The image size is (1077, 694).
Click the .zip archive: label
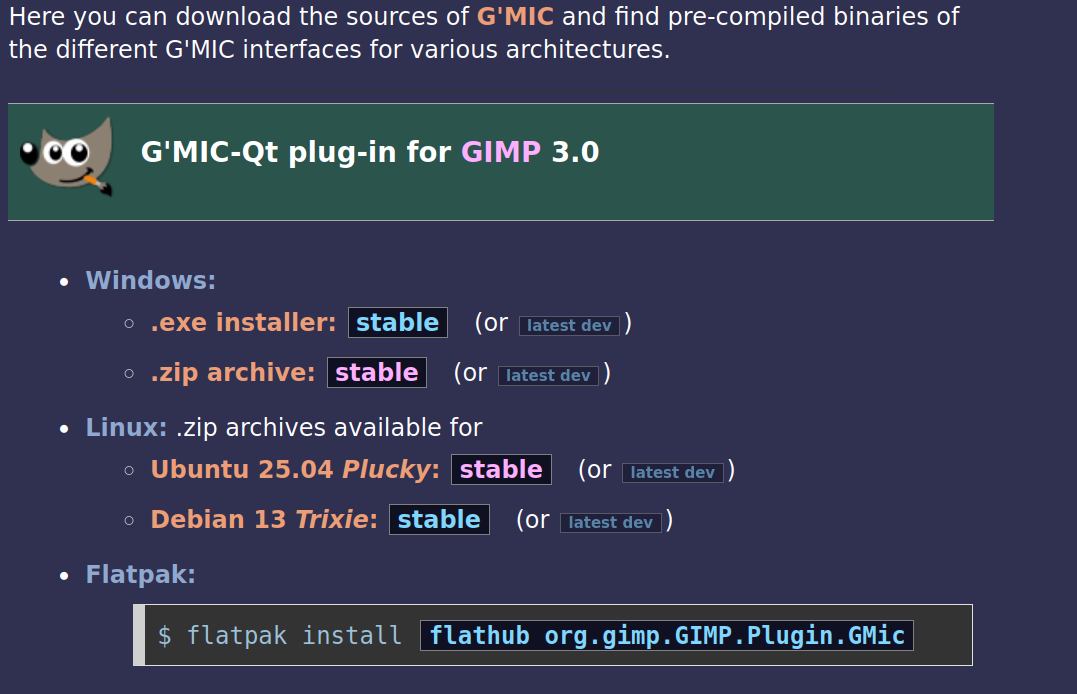233,372
